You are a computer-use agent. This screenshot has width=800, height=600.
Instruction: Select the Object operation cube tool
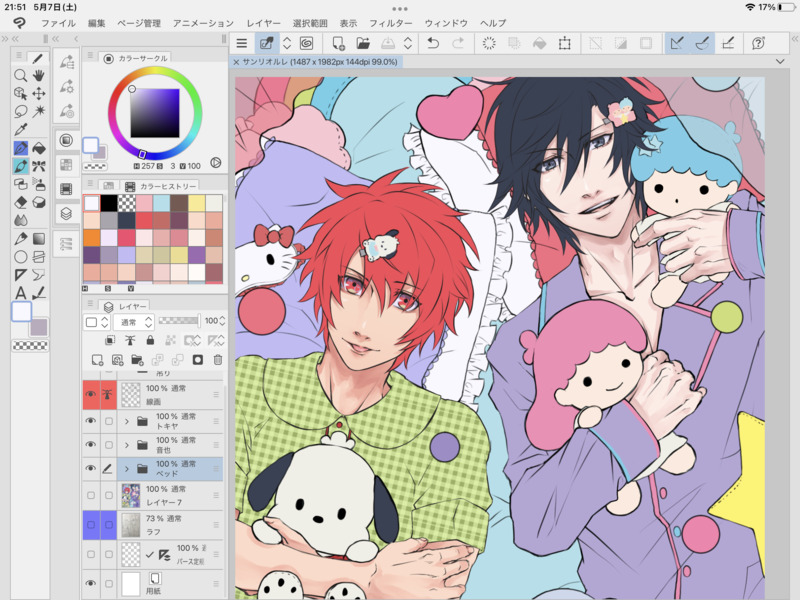click(20, 93)
